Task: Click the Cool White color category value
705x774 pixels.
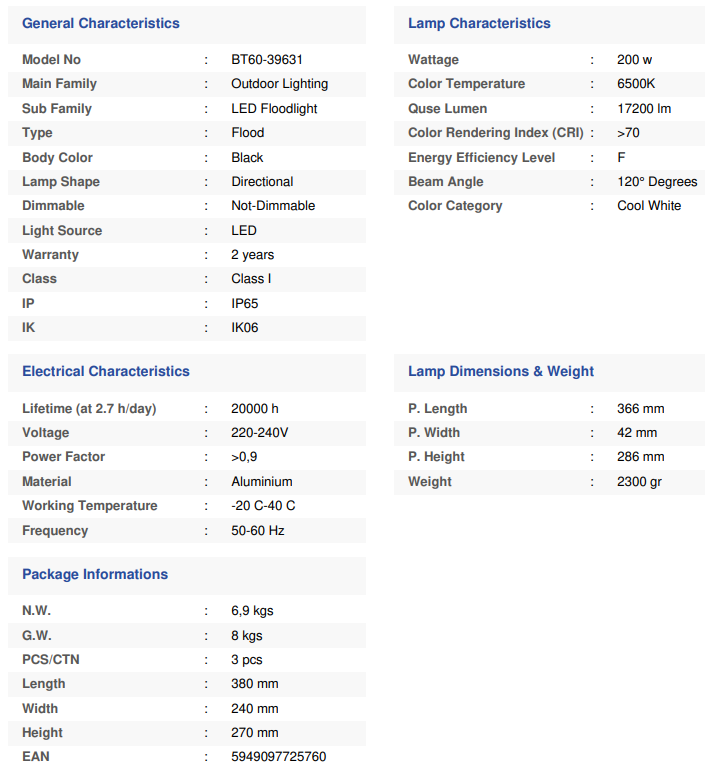Action: point(649,205)
